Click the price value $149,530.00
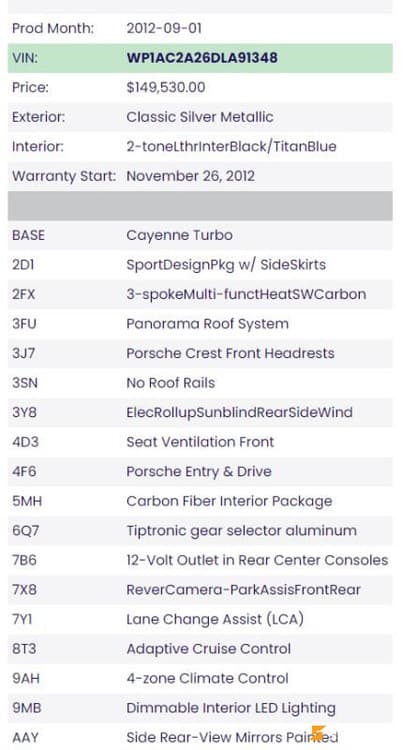Screen dimensions: 417x750 (165, 88)
